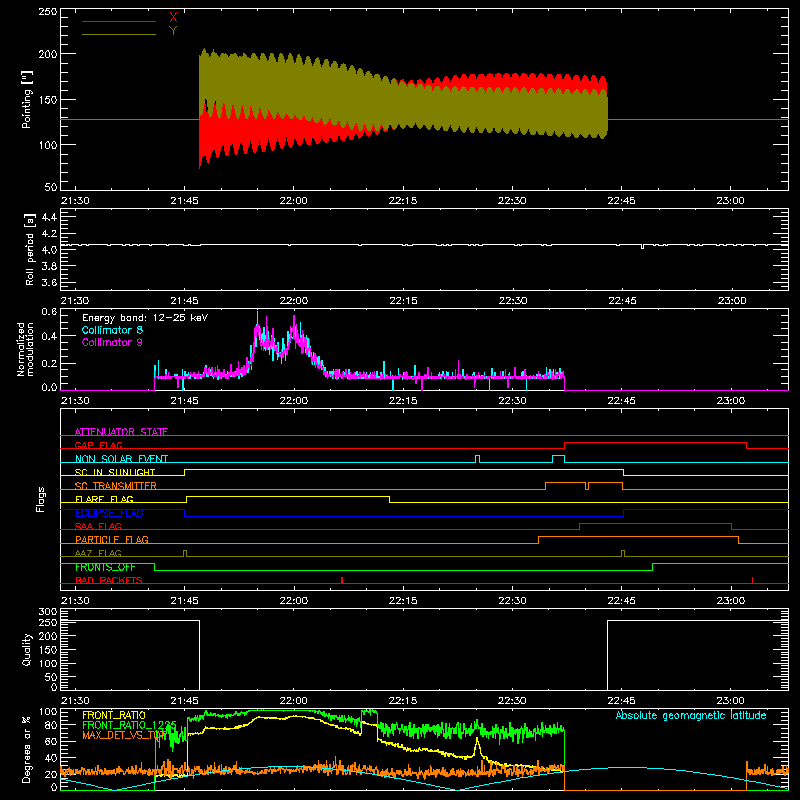Click the 23:00 time label under Flags plot
Screen dimensions: 800x800
coord(731,601)
